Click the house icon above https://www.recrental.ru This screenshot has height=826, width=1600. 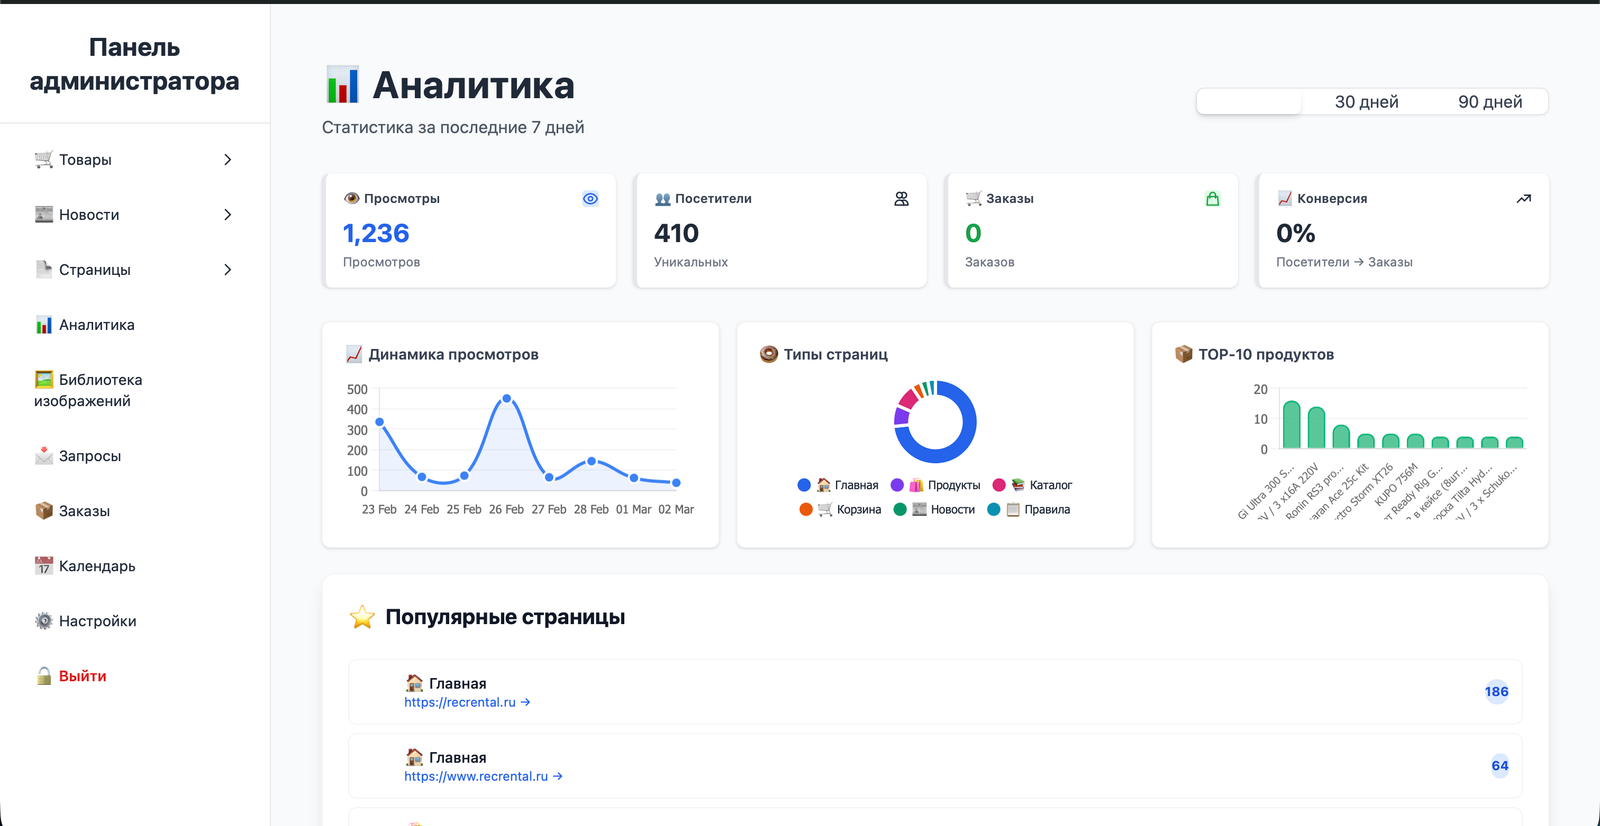(414, 757)
